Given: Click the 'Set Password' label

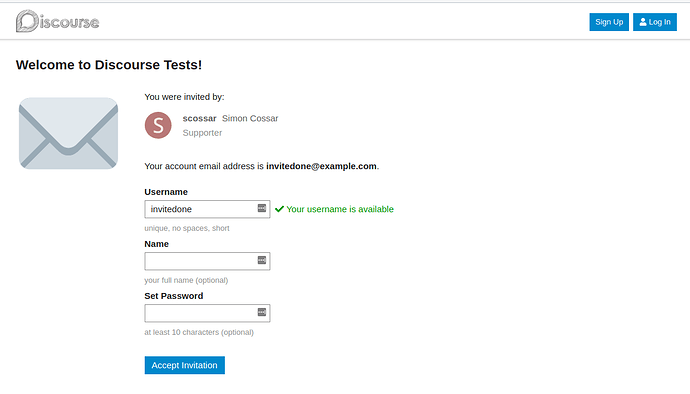Looking at the screenshot, I should (174, 296).
